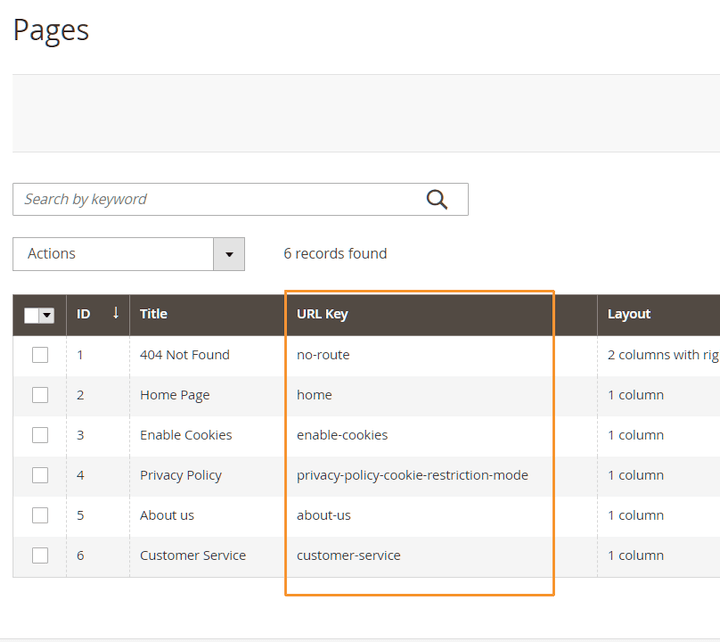Click ID cell '3'

pos(80,435)
